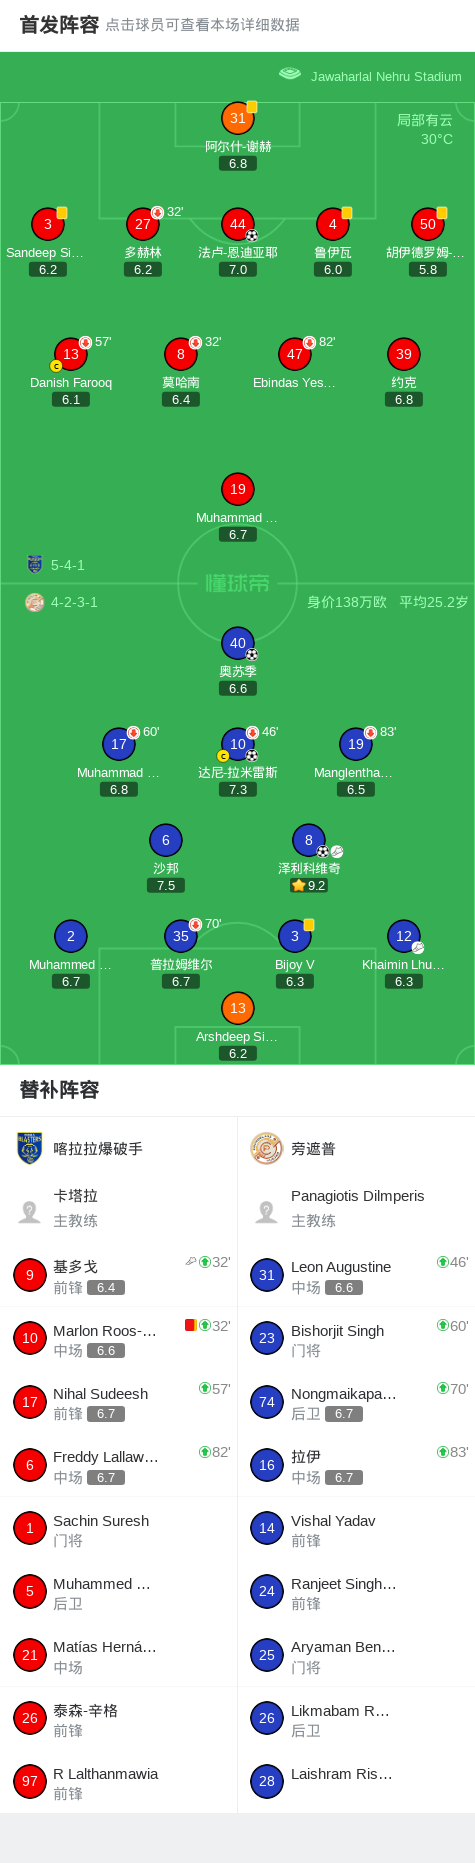Select player 6 沙邦 rated 7.5
Image resolution: width=475 pixels, height=1863 pixels.
coord(166,840)
